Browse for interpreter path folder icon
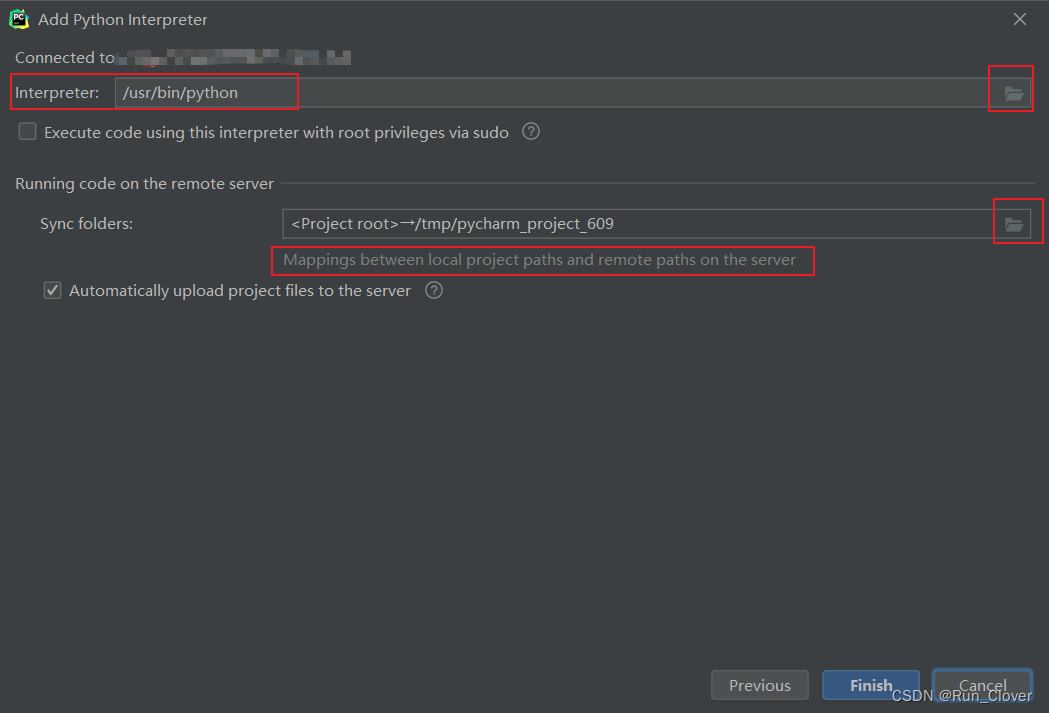The height and width of the screenshot is (713, 1049). tap(1013, 94)
